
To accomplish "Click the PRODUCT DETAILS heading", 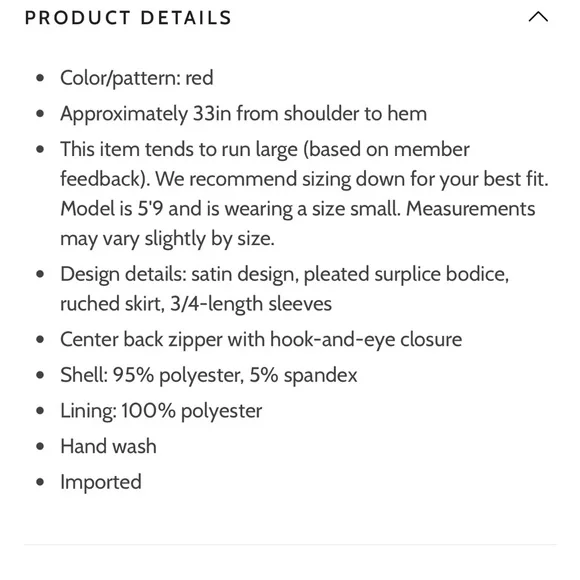I will point(128,18).
